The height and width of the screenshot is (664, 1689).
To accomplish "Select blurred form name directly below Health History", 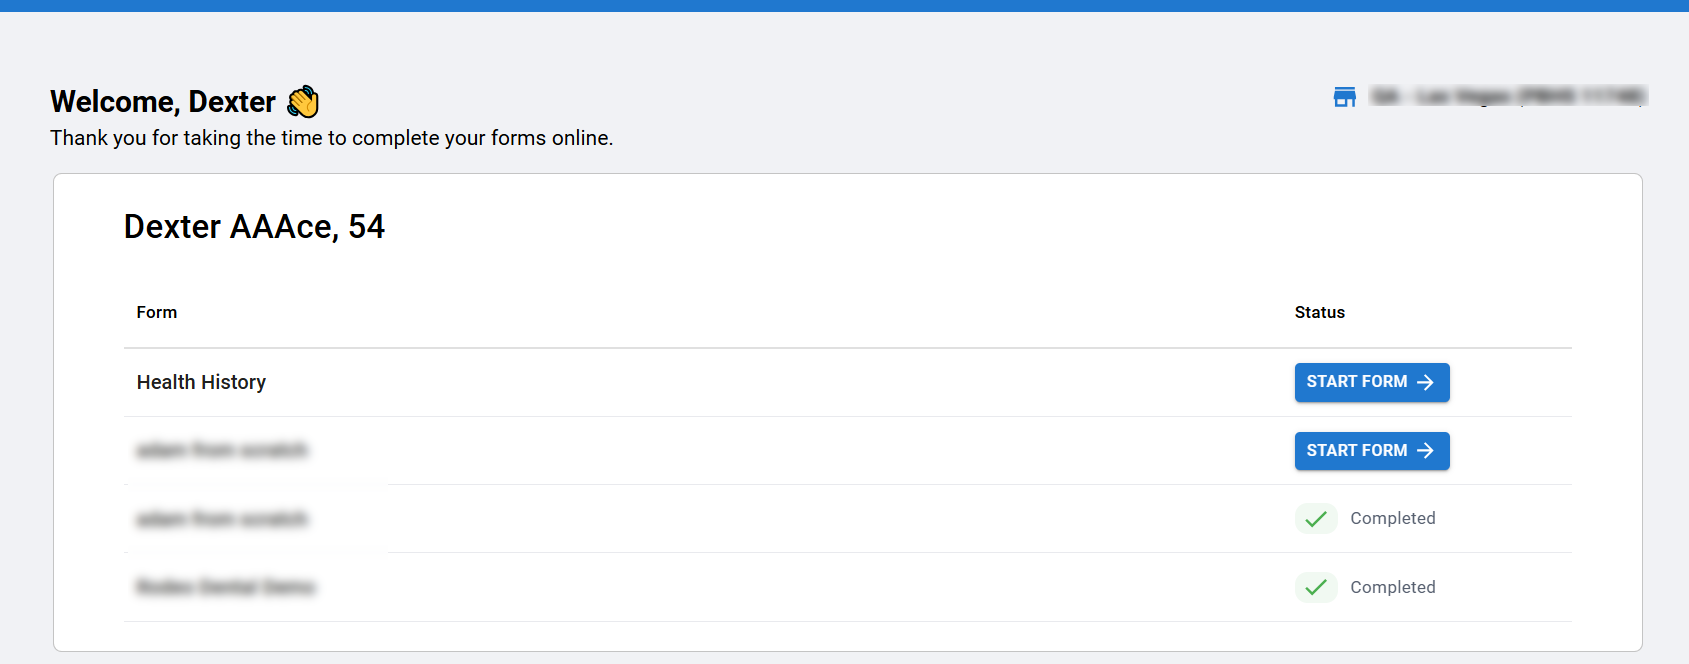I will tap(222, 451).
